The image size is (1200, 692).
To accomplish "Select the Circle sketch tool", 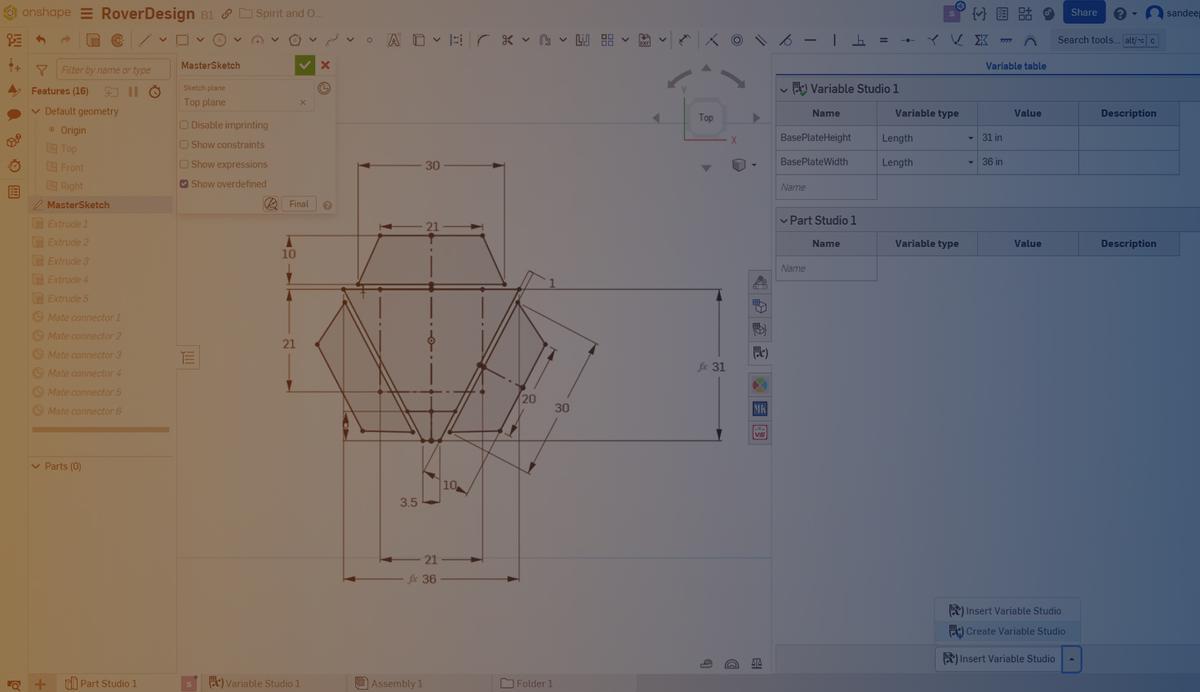I will coord(222,40).
